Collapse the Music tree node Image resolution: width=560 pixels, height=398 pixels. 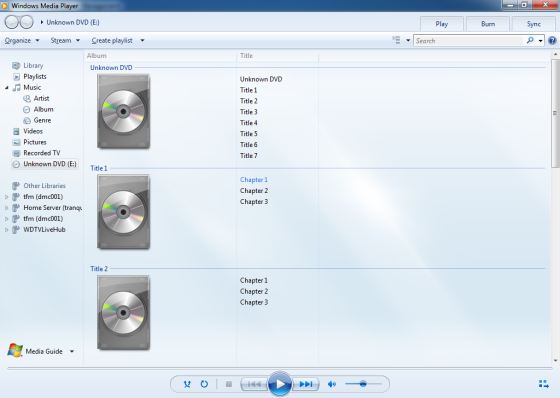(x=7, y=88)
